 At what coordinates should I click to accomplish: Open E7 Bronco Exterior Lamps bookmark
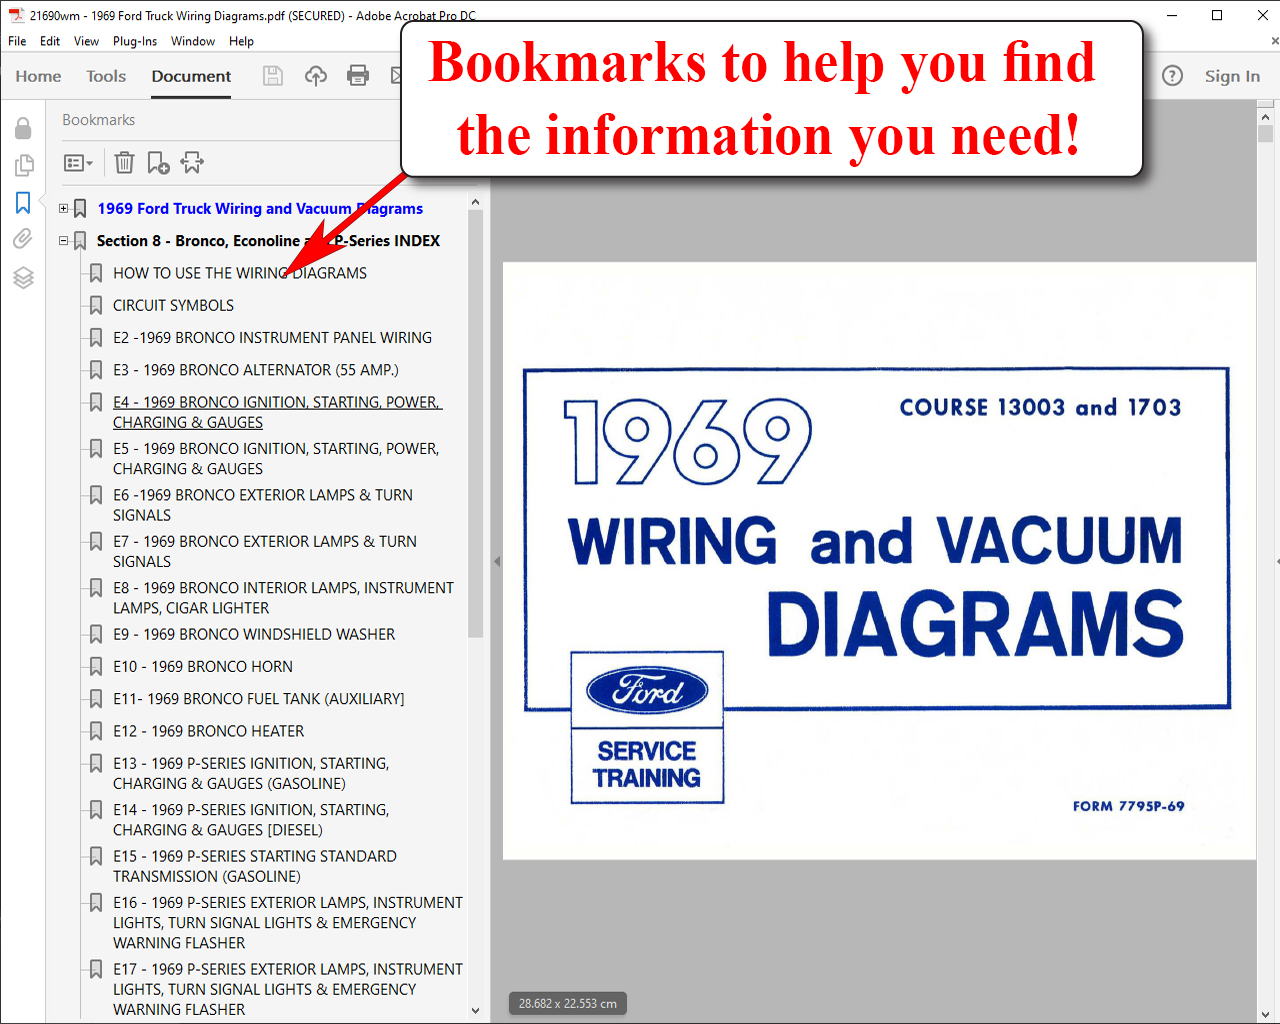pos(265,552)
